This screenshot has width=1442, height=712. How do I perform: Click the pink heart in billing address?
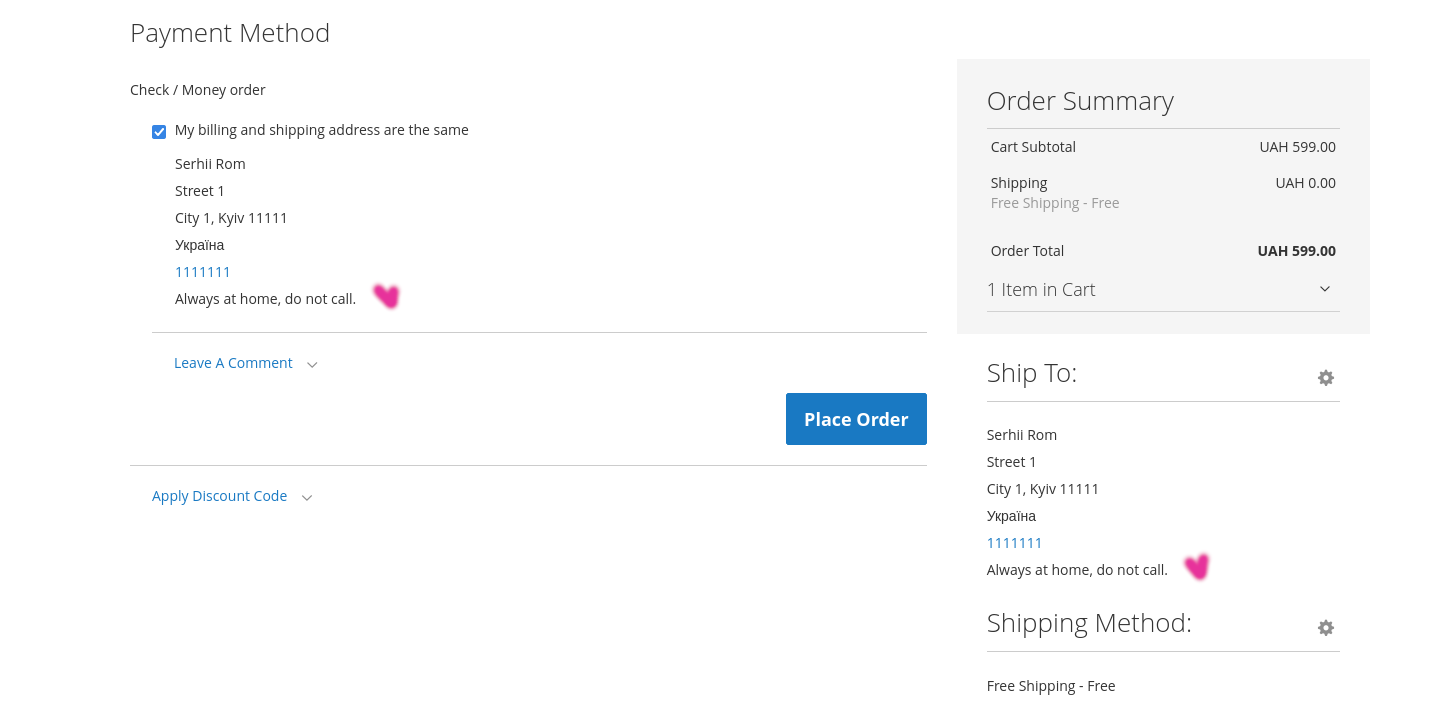tap(386, 296)
